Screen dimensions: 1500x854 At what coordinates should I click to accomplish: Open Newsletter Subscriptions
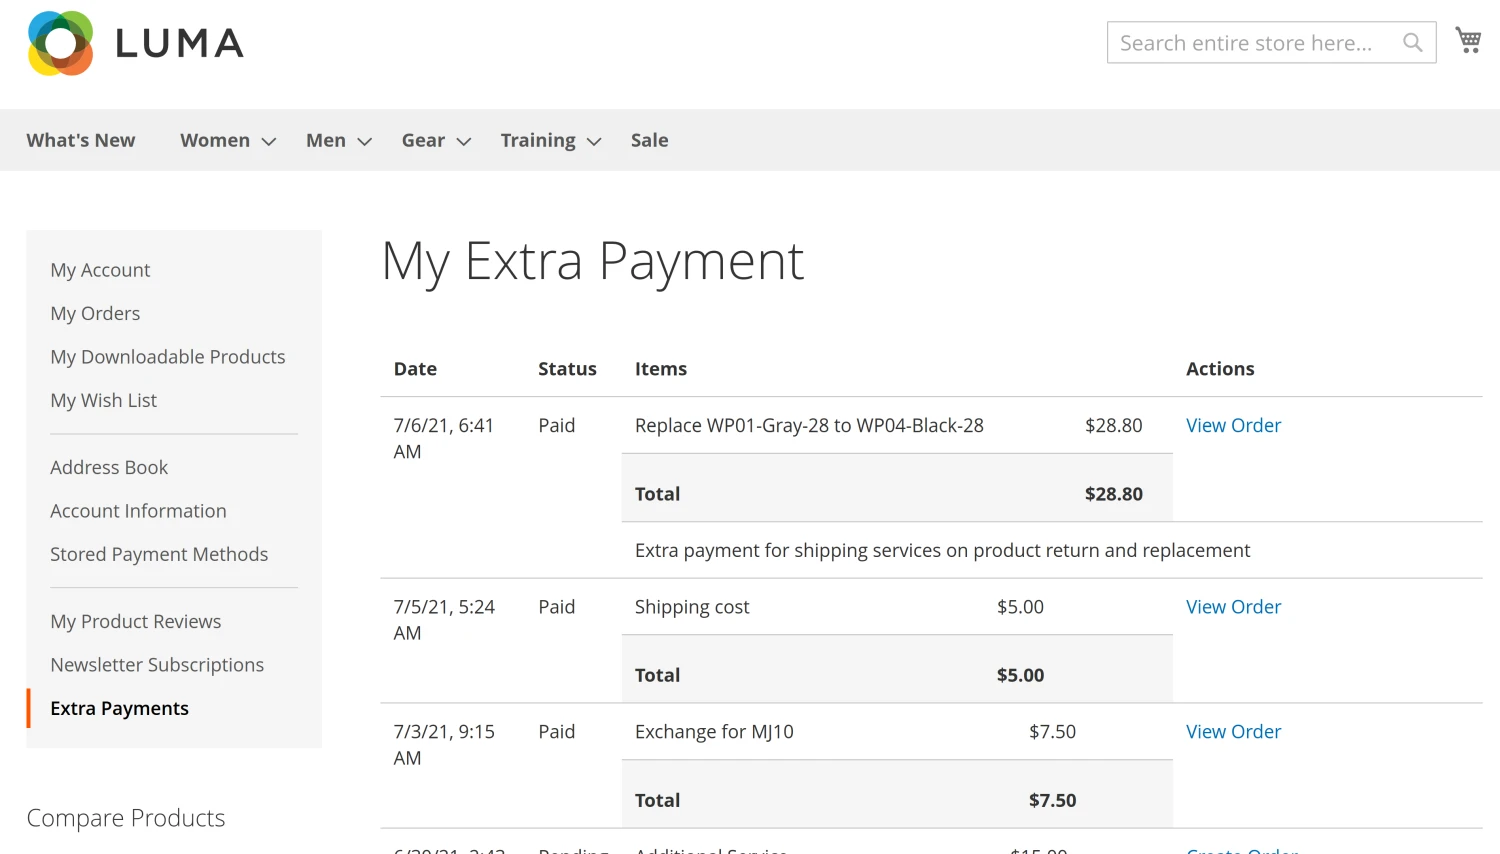[157, 665]
